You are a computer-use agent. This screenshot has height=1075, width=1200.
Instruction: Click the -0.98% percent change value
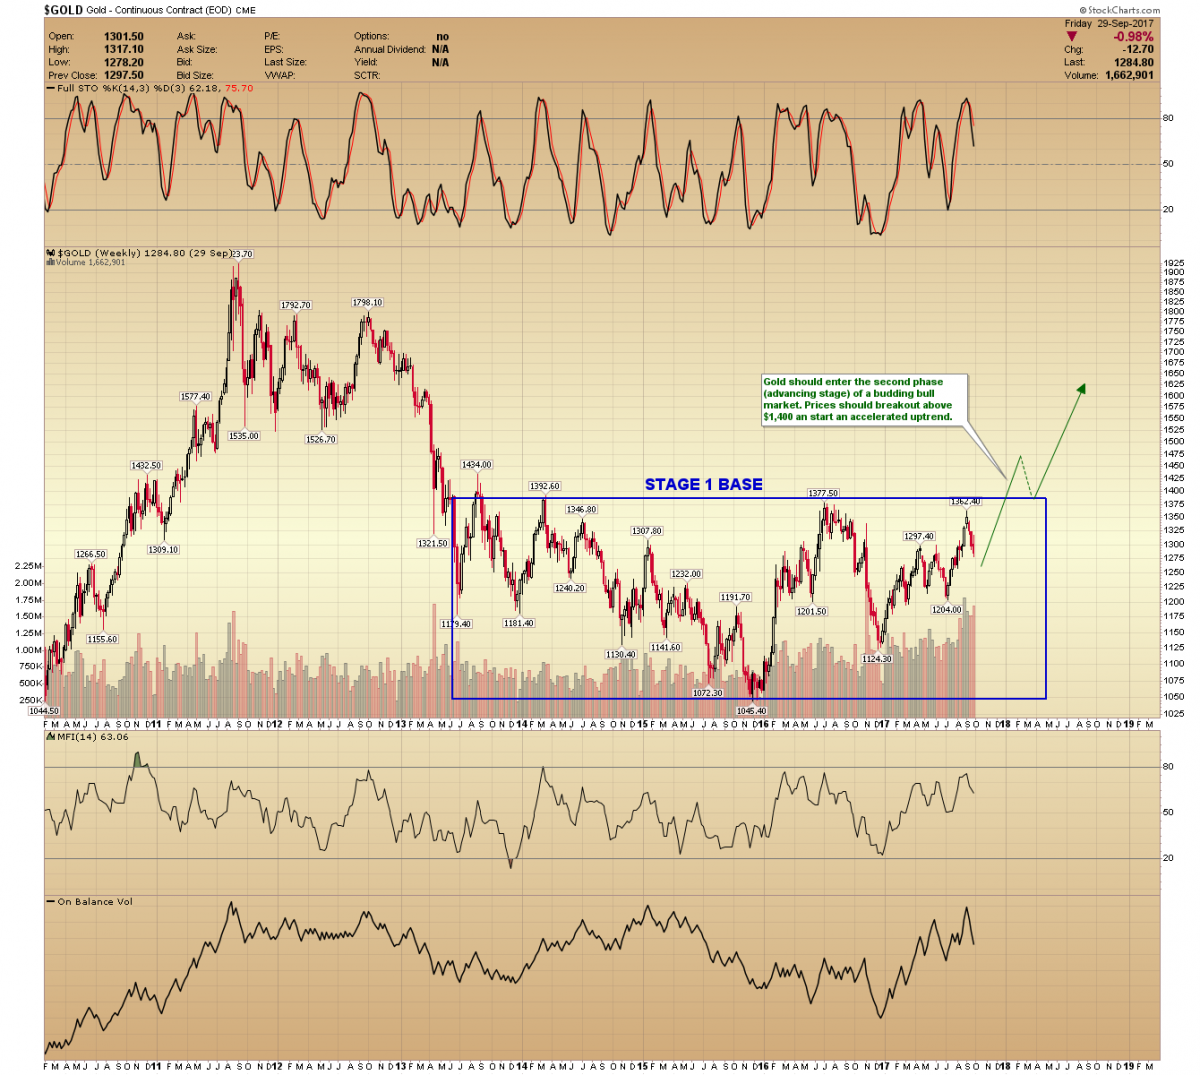pos(1133,37)
